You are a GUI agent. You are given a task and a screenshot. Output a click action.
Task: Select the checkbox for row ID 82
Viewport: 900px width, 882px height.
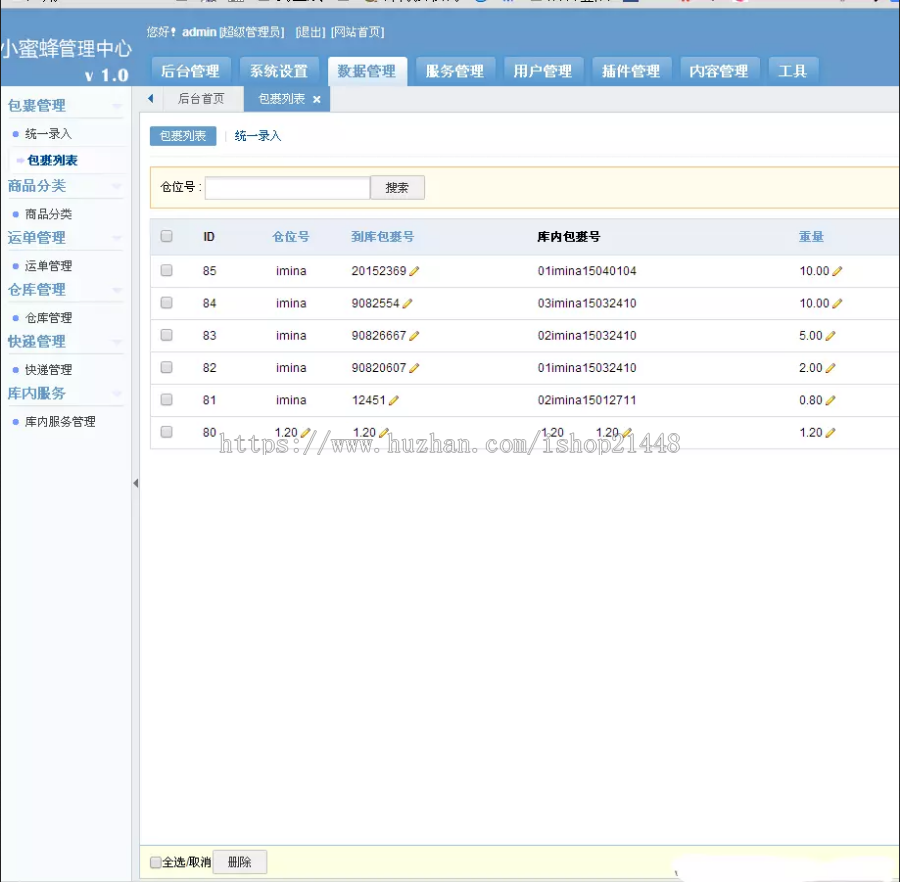coord(167,367)
